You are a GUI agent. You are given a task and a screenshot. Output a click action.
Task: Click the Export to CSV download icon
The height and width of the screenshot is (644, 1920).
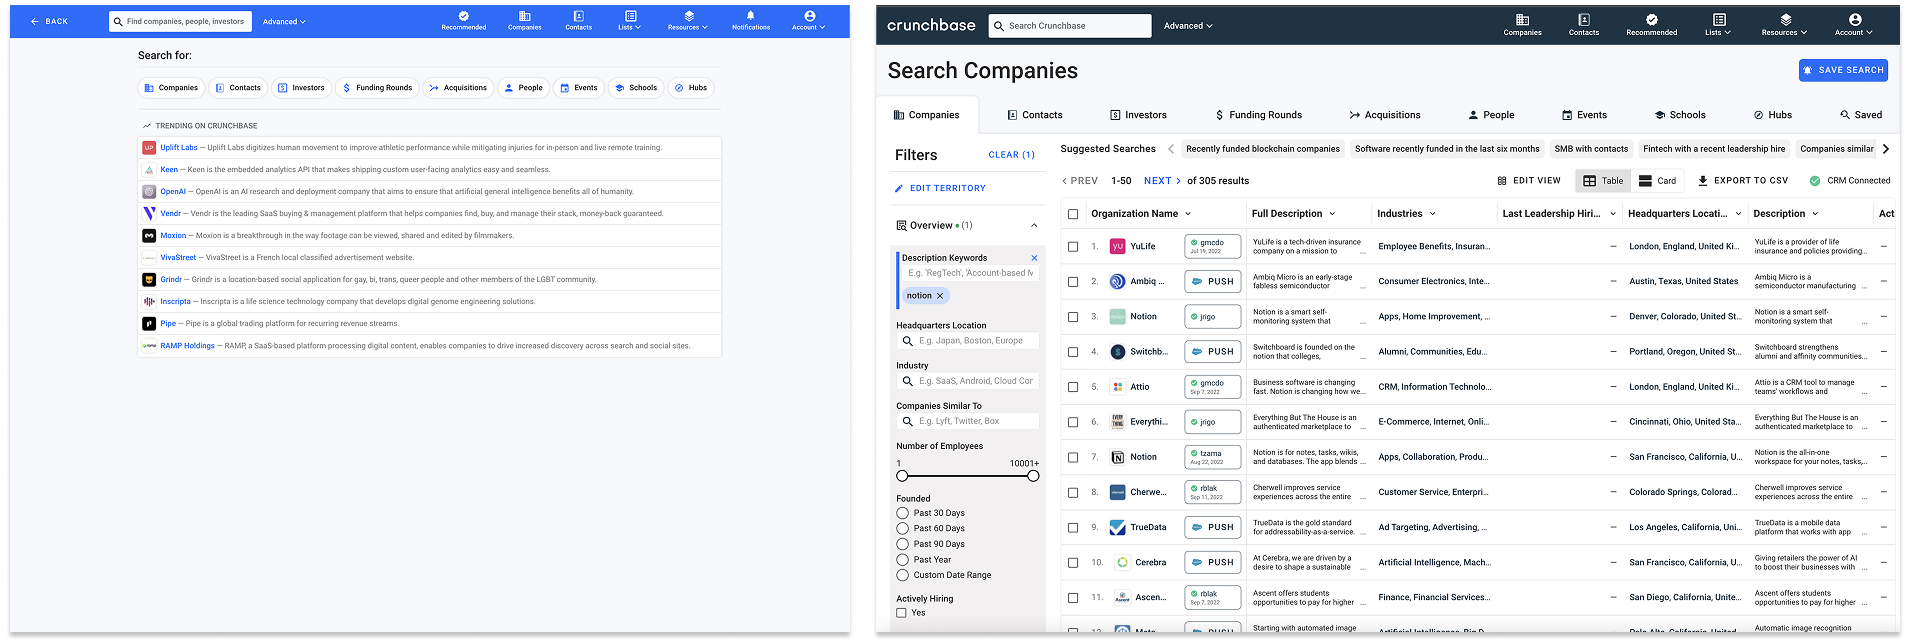tap(1703, 181)
